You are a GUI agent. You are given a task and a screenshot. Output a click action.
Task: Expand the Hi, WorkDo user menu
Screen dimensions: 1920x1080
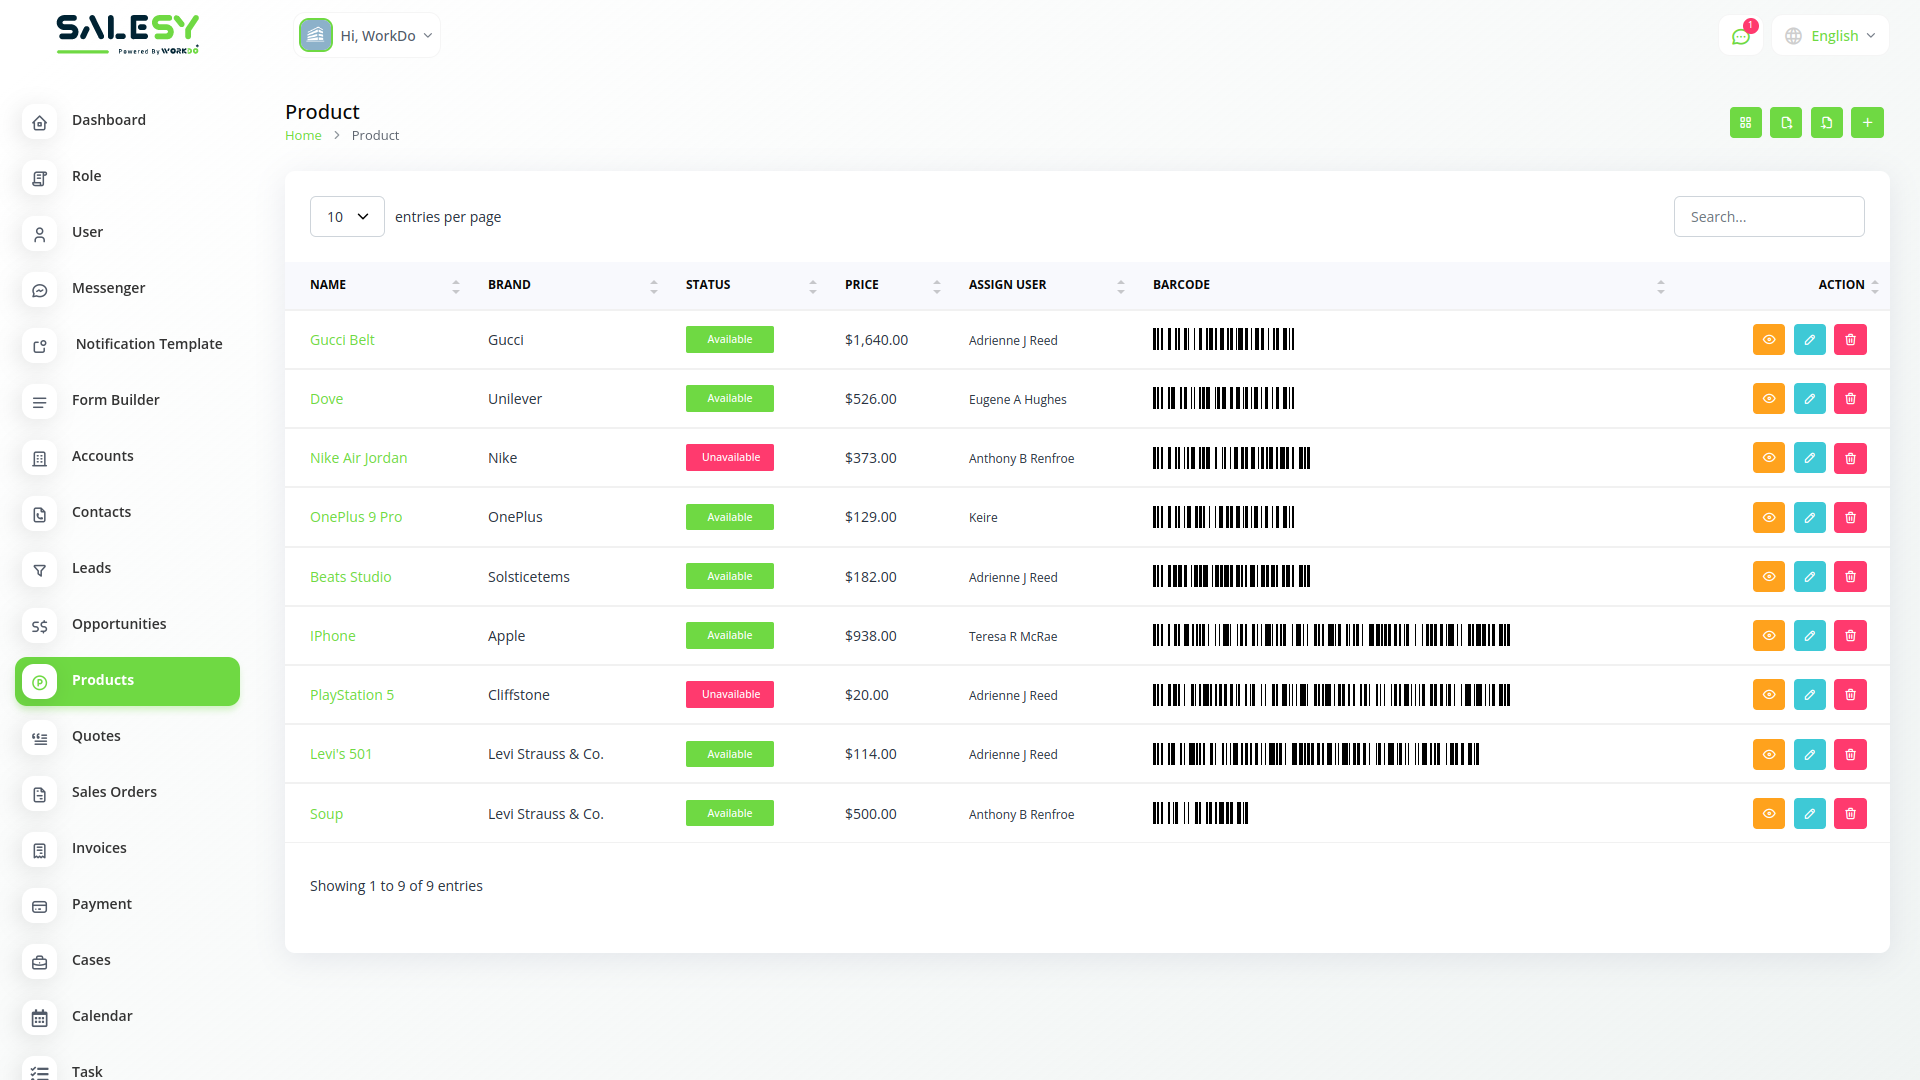[368, 36]
